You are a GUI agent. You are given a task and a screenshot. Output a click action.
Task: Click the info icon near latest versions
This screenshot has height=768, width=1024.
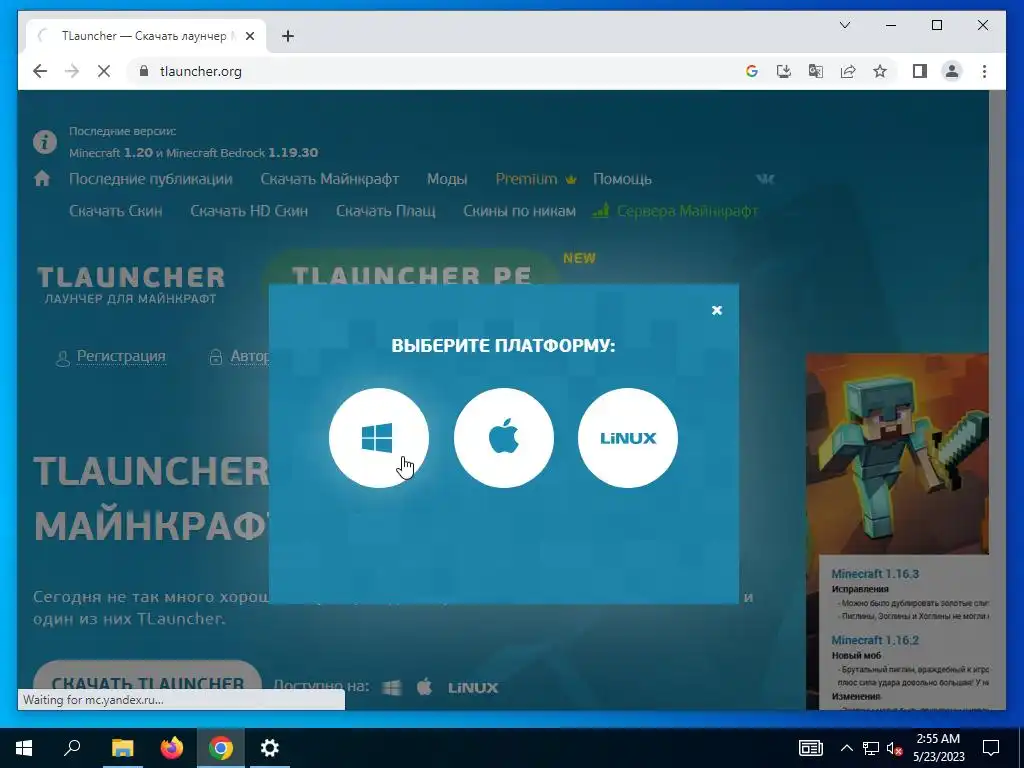(45, 141)
